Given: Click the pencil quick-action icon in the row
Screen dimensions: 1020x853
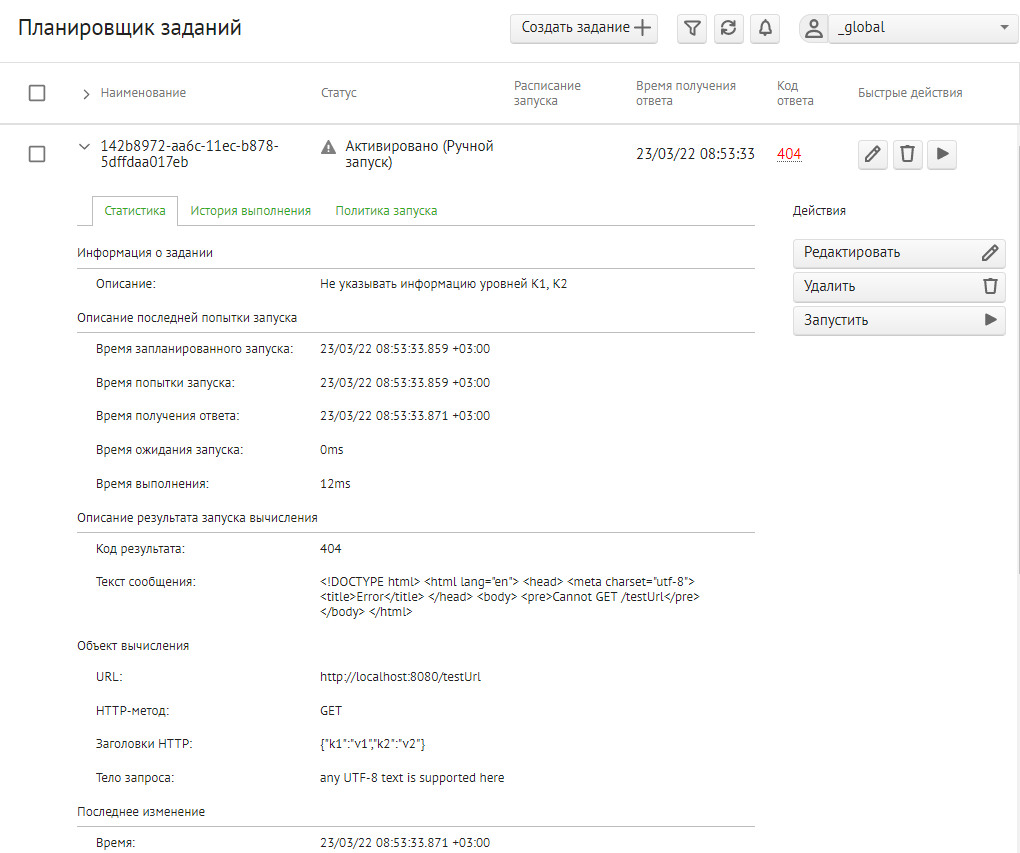Looking at the screenshot, I should click(873, 154).
